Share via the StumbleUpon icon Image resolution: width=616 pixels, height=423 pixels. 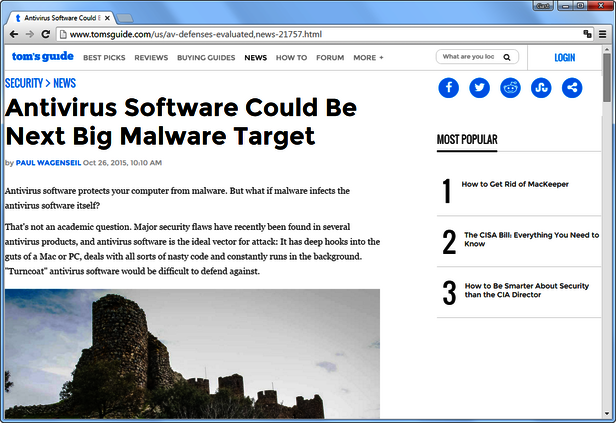tap(542, 87)
